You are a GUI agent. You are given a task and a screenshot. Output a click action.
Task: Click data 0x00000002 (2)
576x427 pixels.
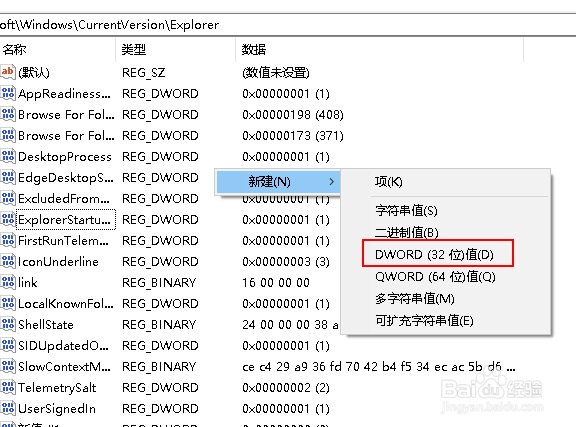[x=286, y=388]
